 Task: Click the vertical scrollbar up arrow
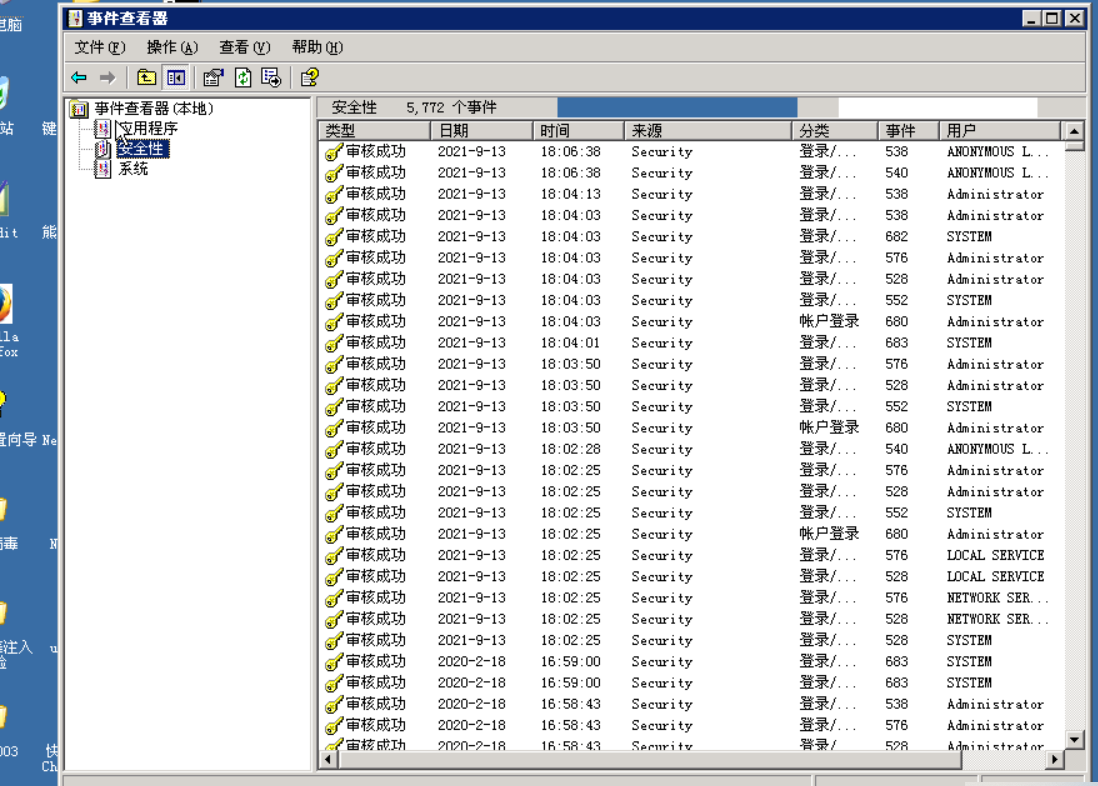click(1073, 131)
